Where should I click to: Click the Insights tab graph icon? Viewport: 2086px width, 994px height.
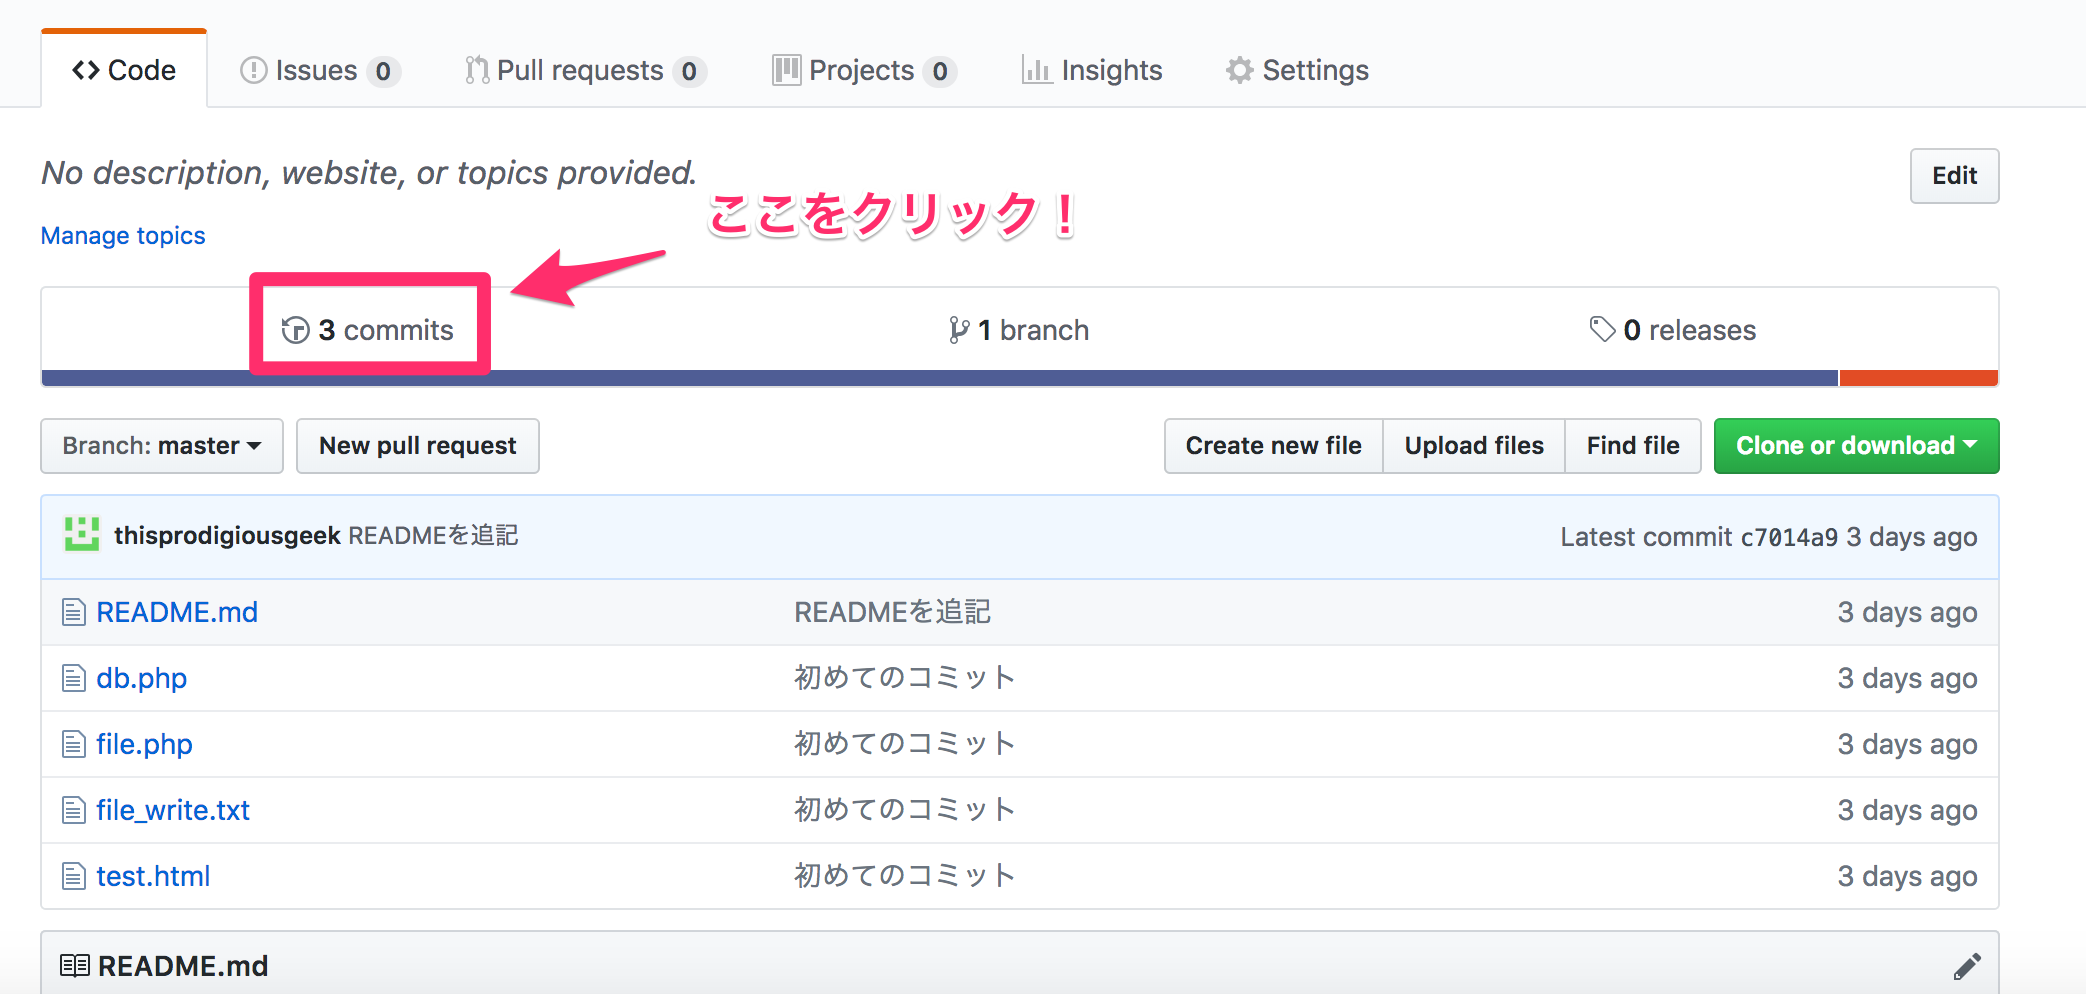[x=1036, y=70]
